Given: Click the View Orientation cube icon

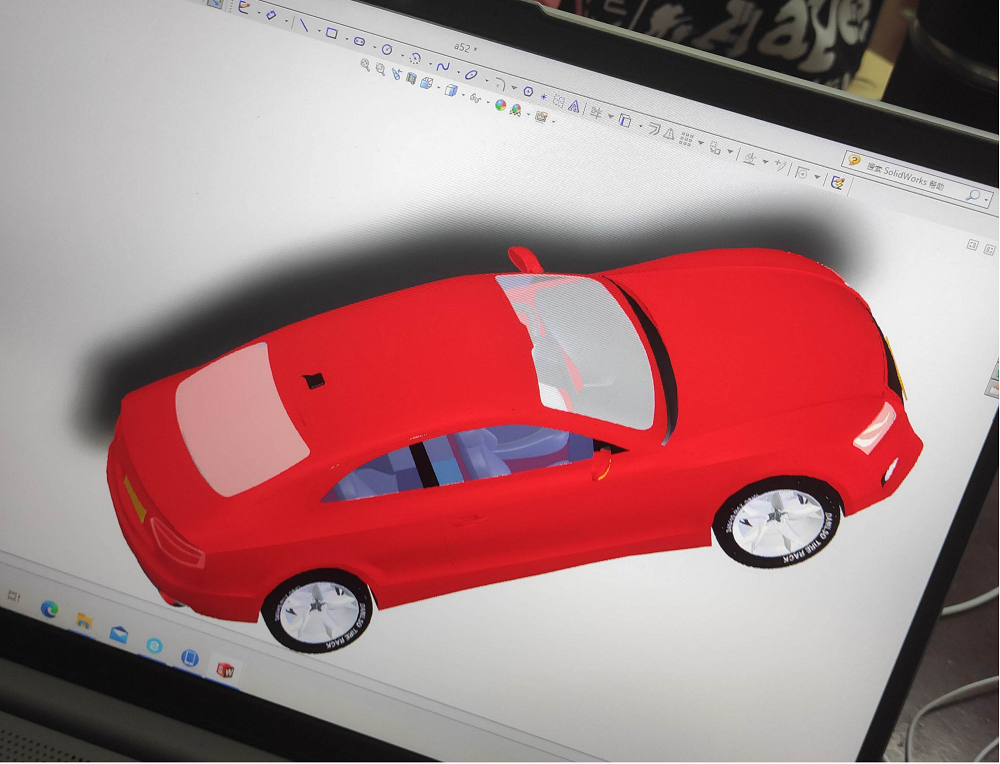Looking at the screenshot, I should click(x=426, y=84).
